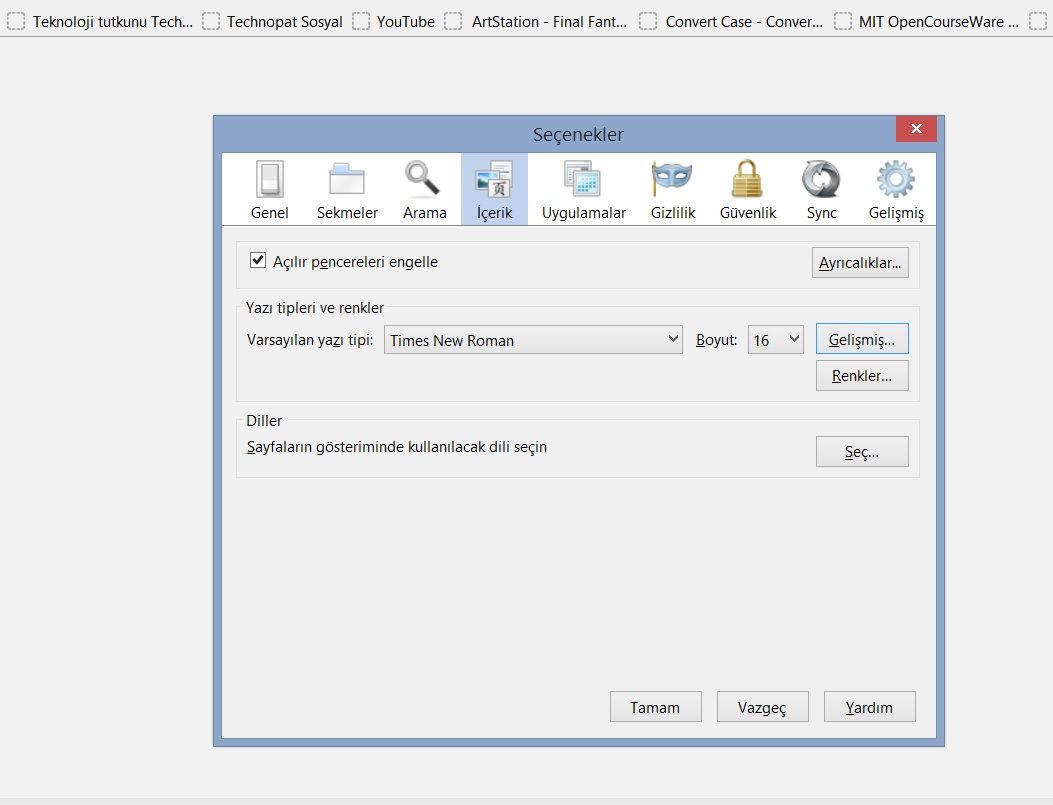
Task: Toggle Açılır pencereleri engelle checkbox
Action: 258,261
